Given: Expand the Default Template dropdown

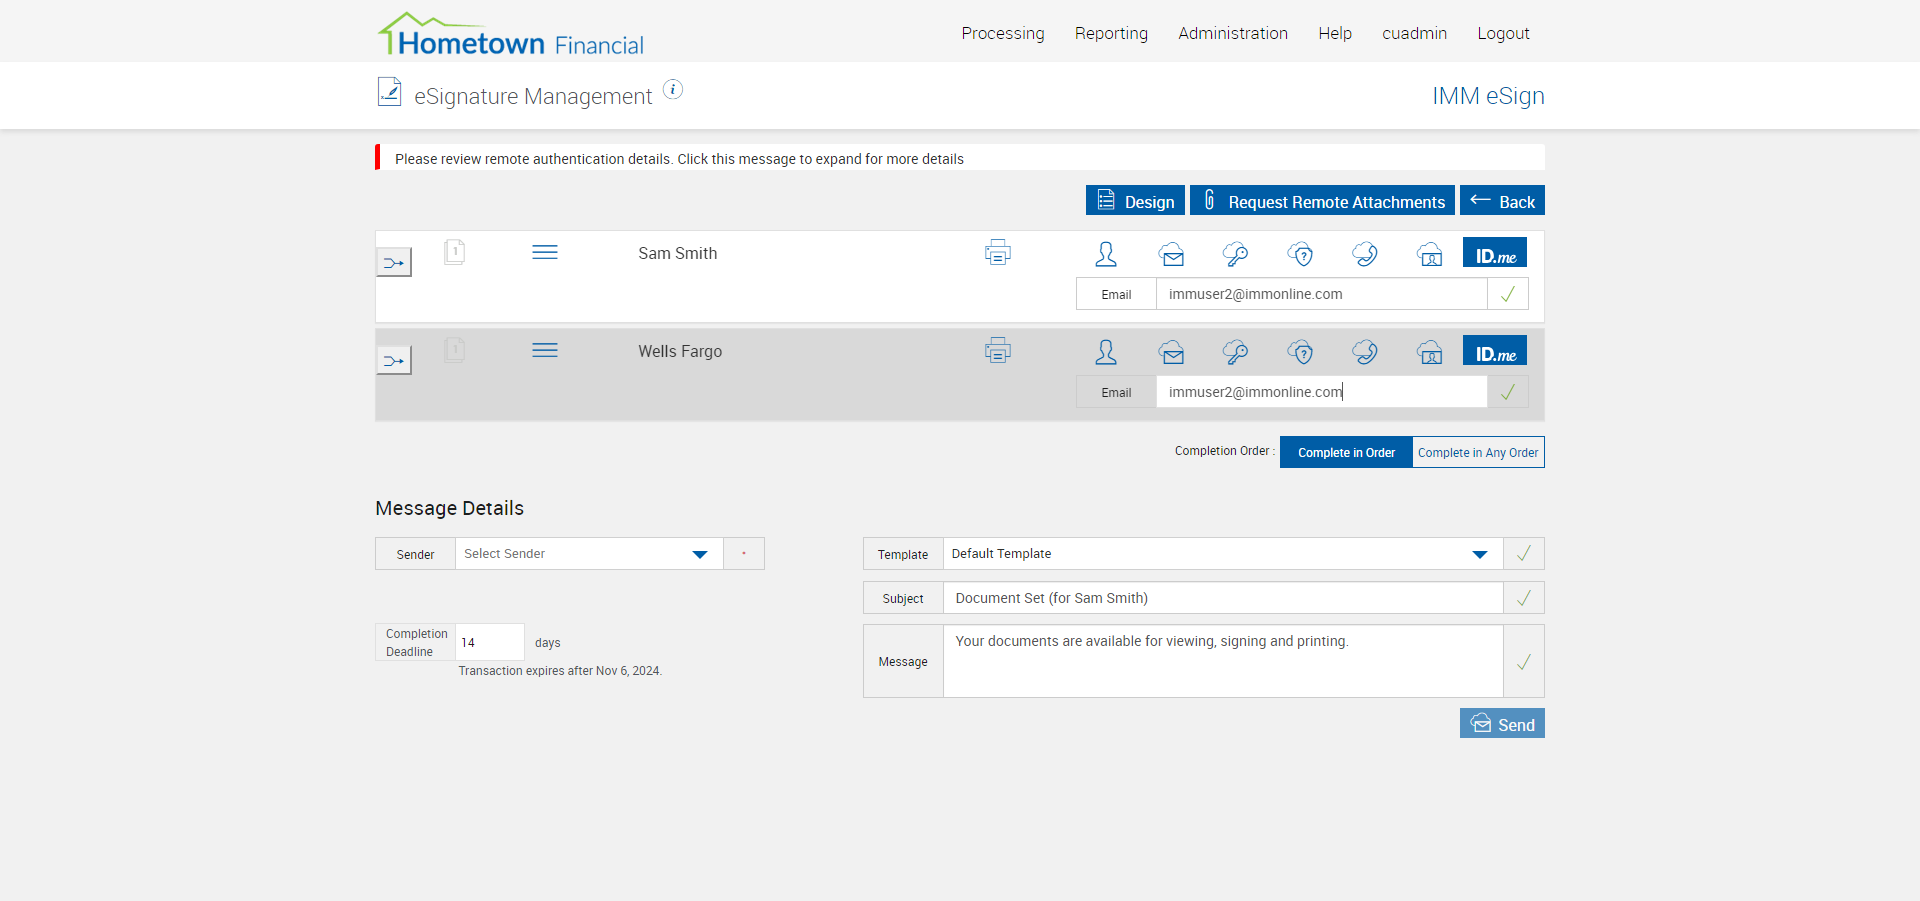Looking at the screenshot, I should click(1222, 554).
